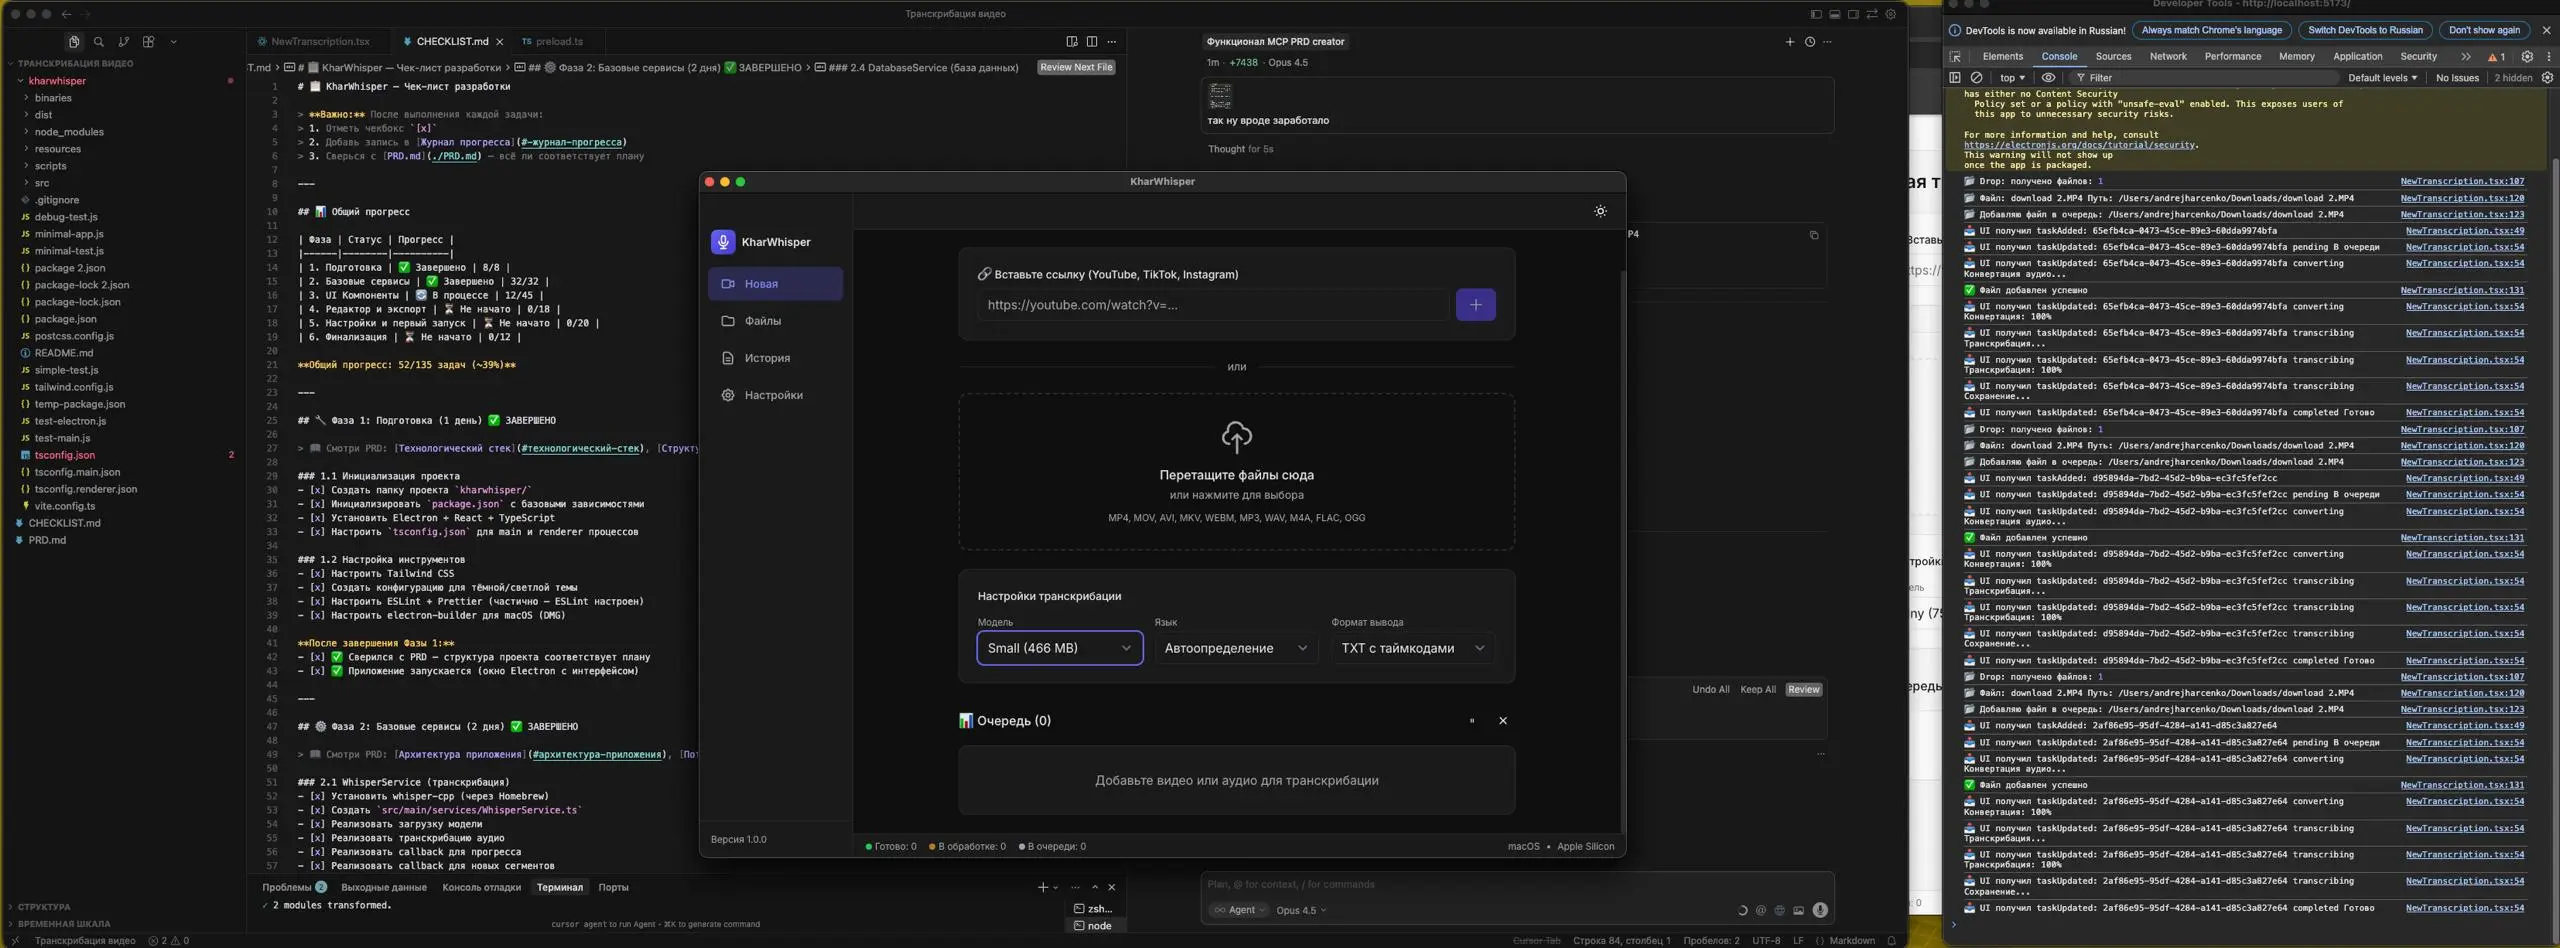Viewport: 2560px width, 948px height.
Task: Open the Explorer view in Cursor's sidebar
Action: [74, 42]
